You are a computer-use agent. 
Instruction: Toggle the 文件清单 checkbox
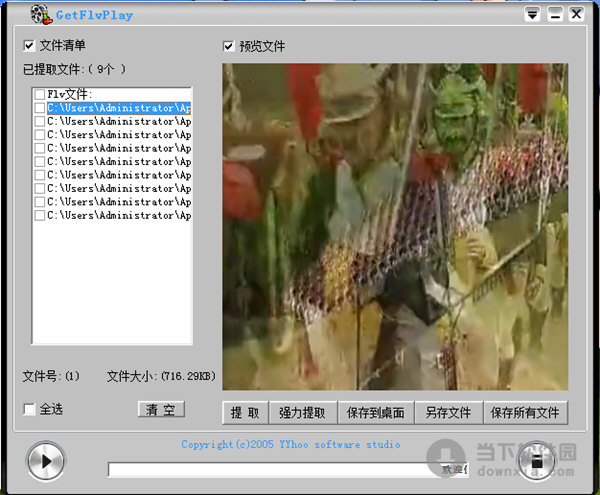pyautogui.click(x=29, y=46)
